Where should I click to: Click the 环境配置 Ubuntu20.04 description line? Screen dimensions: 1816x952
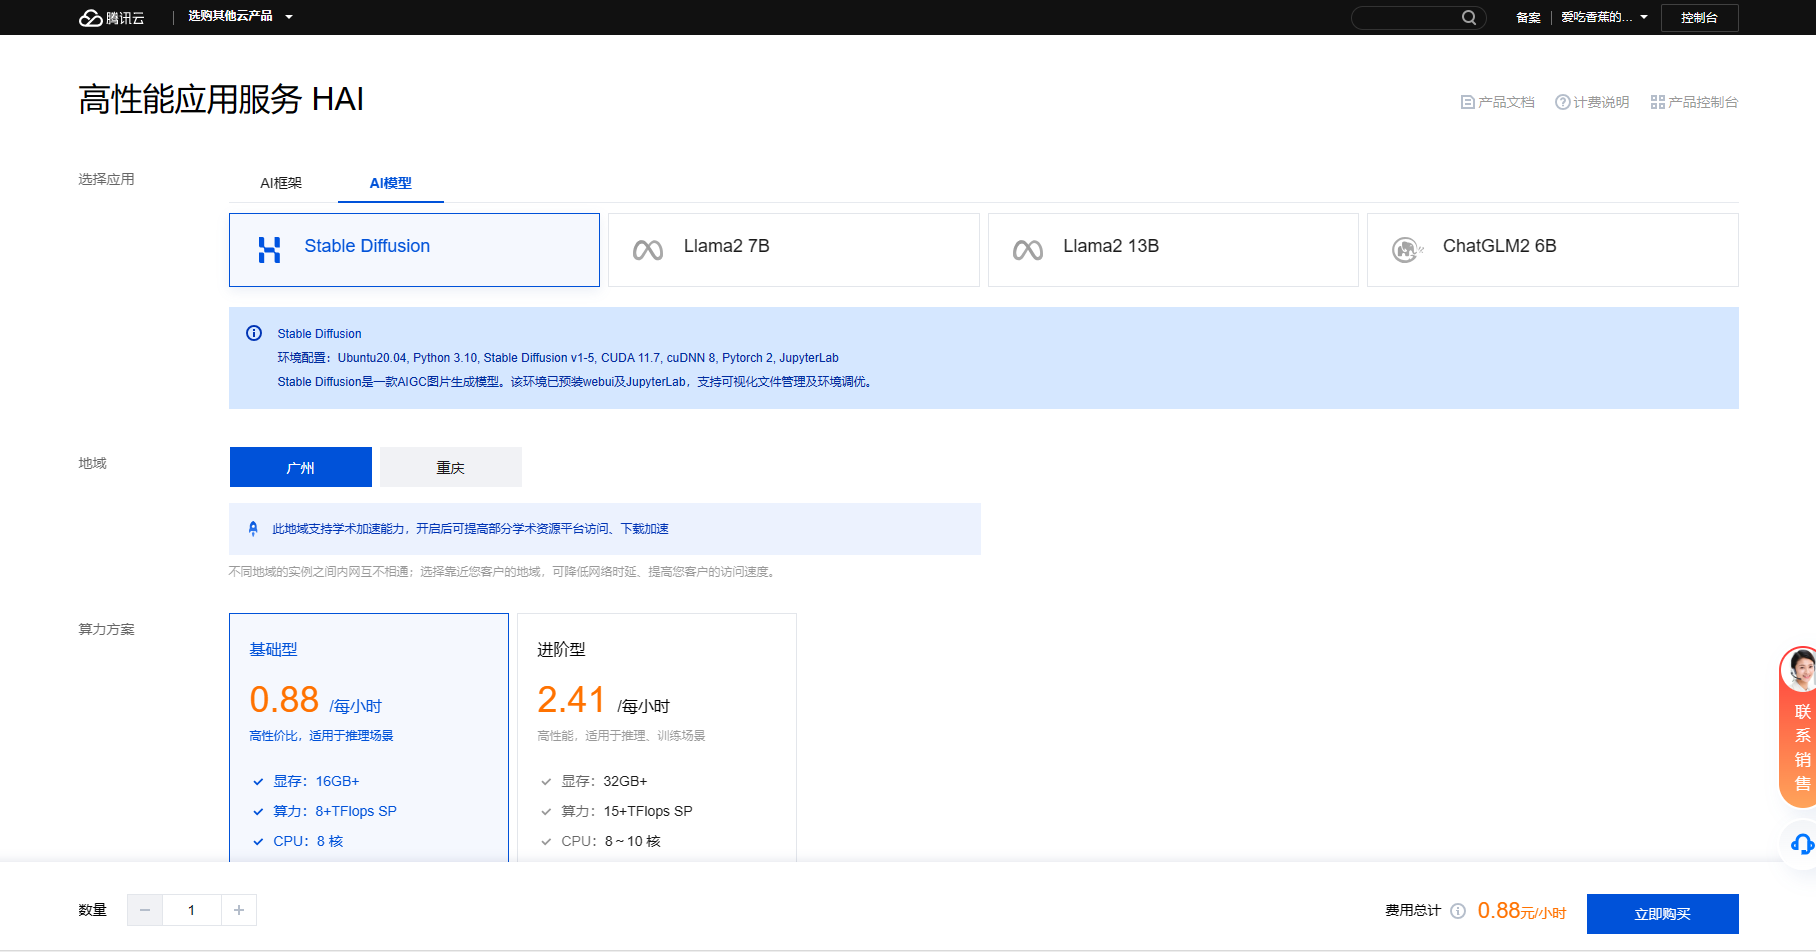pyautogui.click(x=558, y=358)
